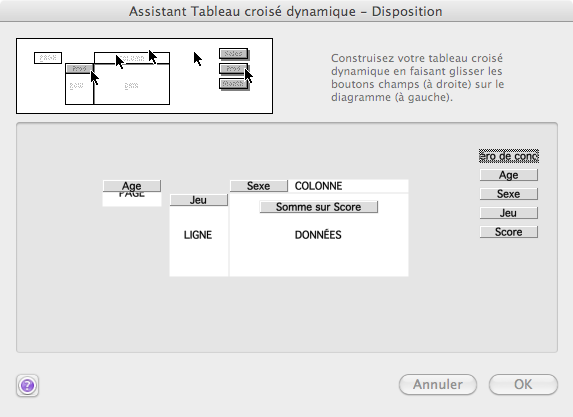Screen dimensions: 573x417
Task: Click the "Somme sur Score" data field button
Action: click(x=319, y=207)
